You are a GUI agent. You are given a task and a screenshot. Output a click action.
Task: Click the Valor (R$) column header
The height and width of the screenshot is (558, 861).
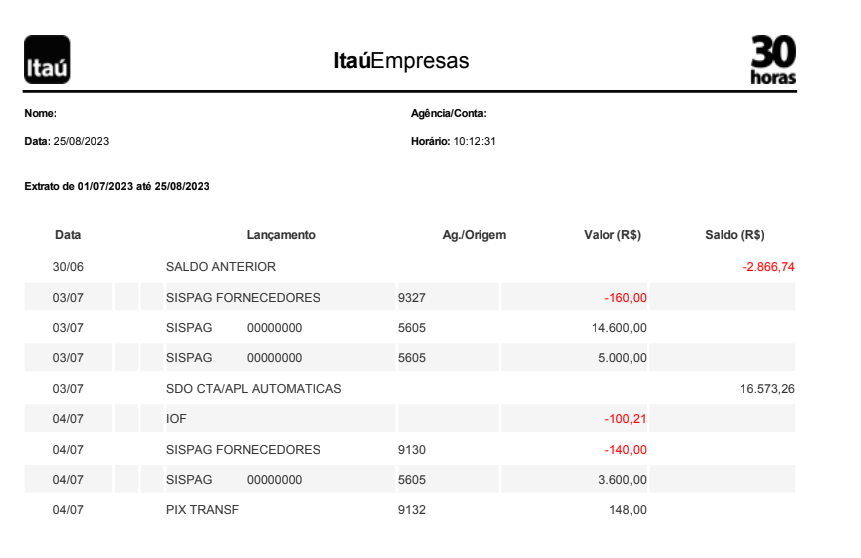pos(613,235)
